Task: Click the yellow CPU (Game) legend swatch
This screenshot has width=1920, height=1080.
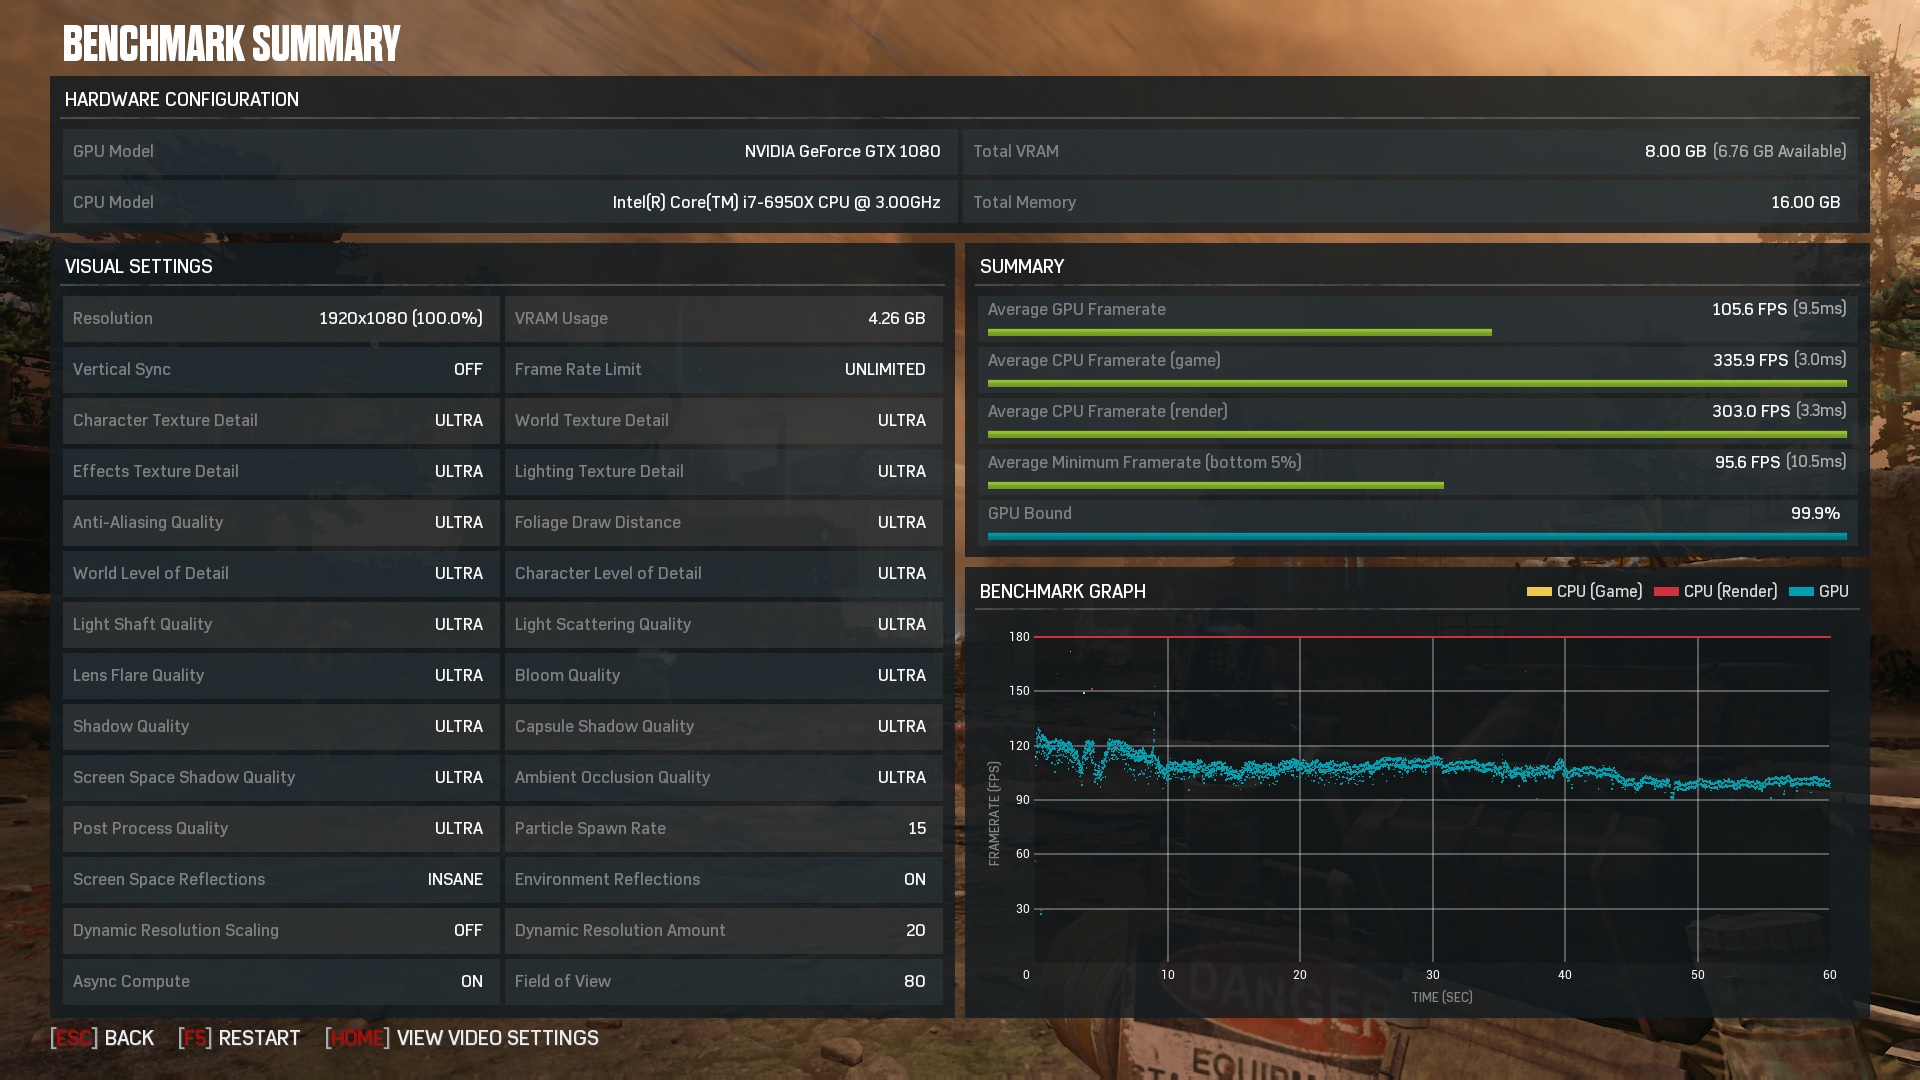Action: (1539, 592)
